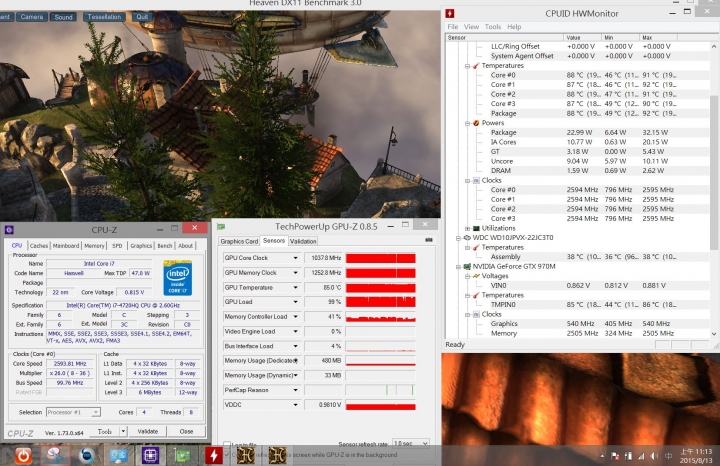Viewport: 720px width, 466px height.
Task: Show hidden system tray icons
Action: (x=602, y=456)
